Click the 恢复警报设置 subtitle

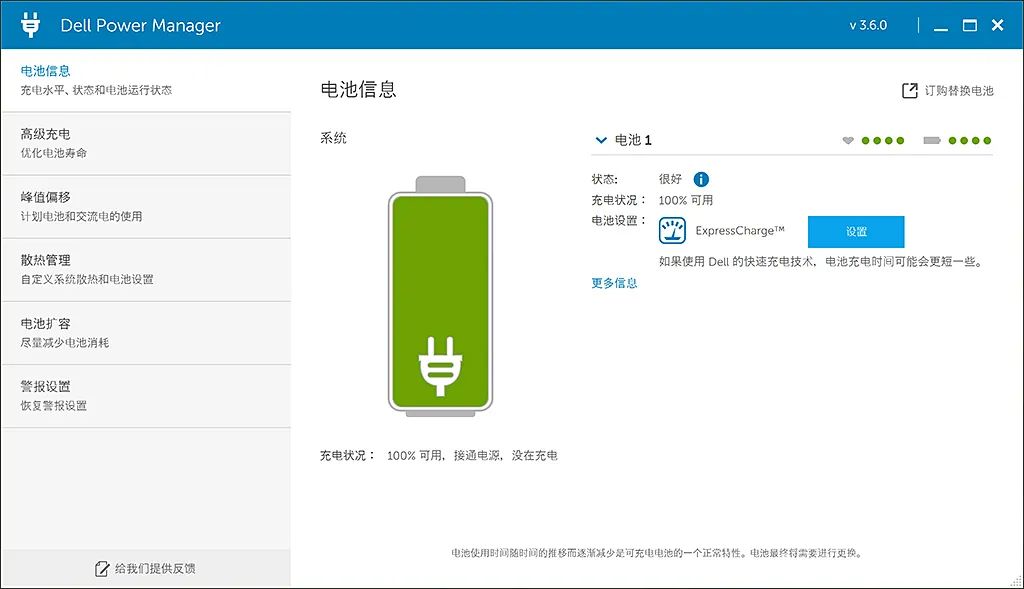(54, 406)
